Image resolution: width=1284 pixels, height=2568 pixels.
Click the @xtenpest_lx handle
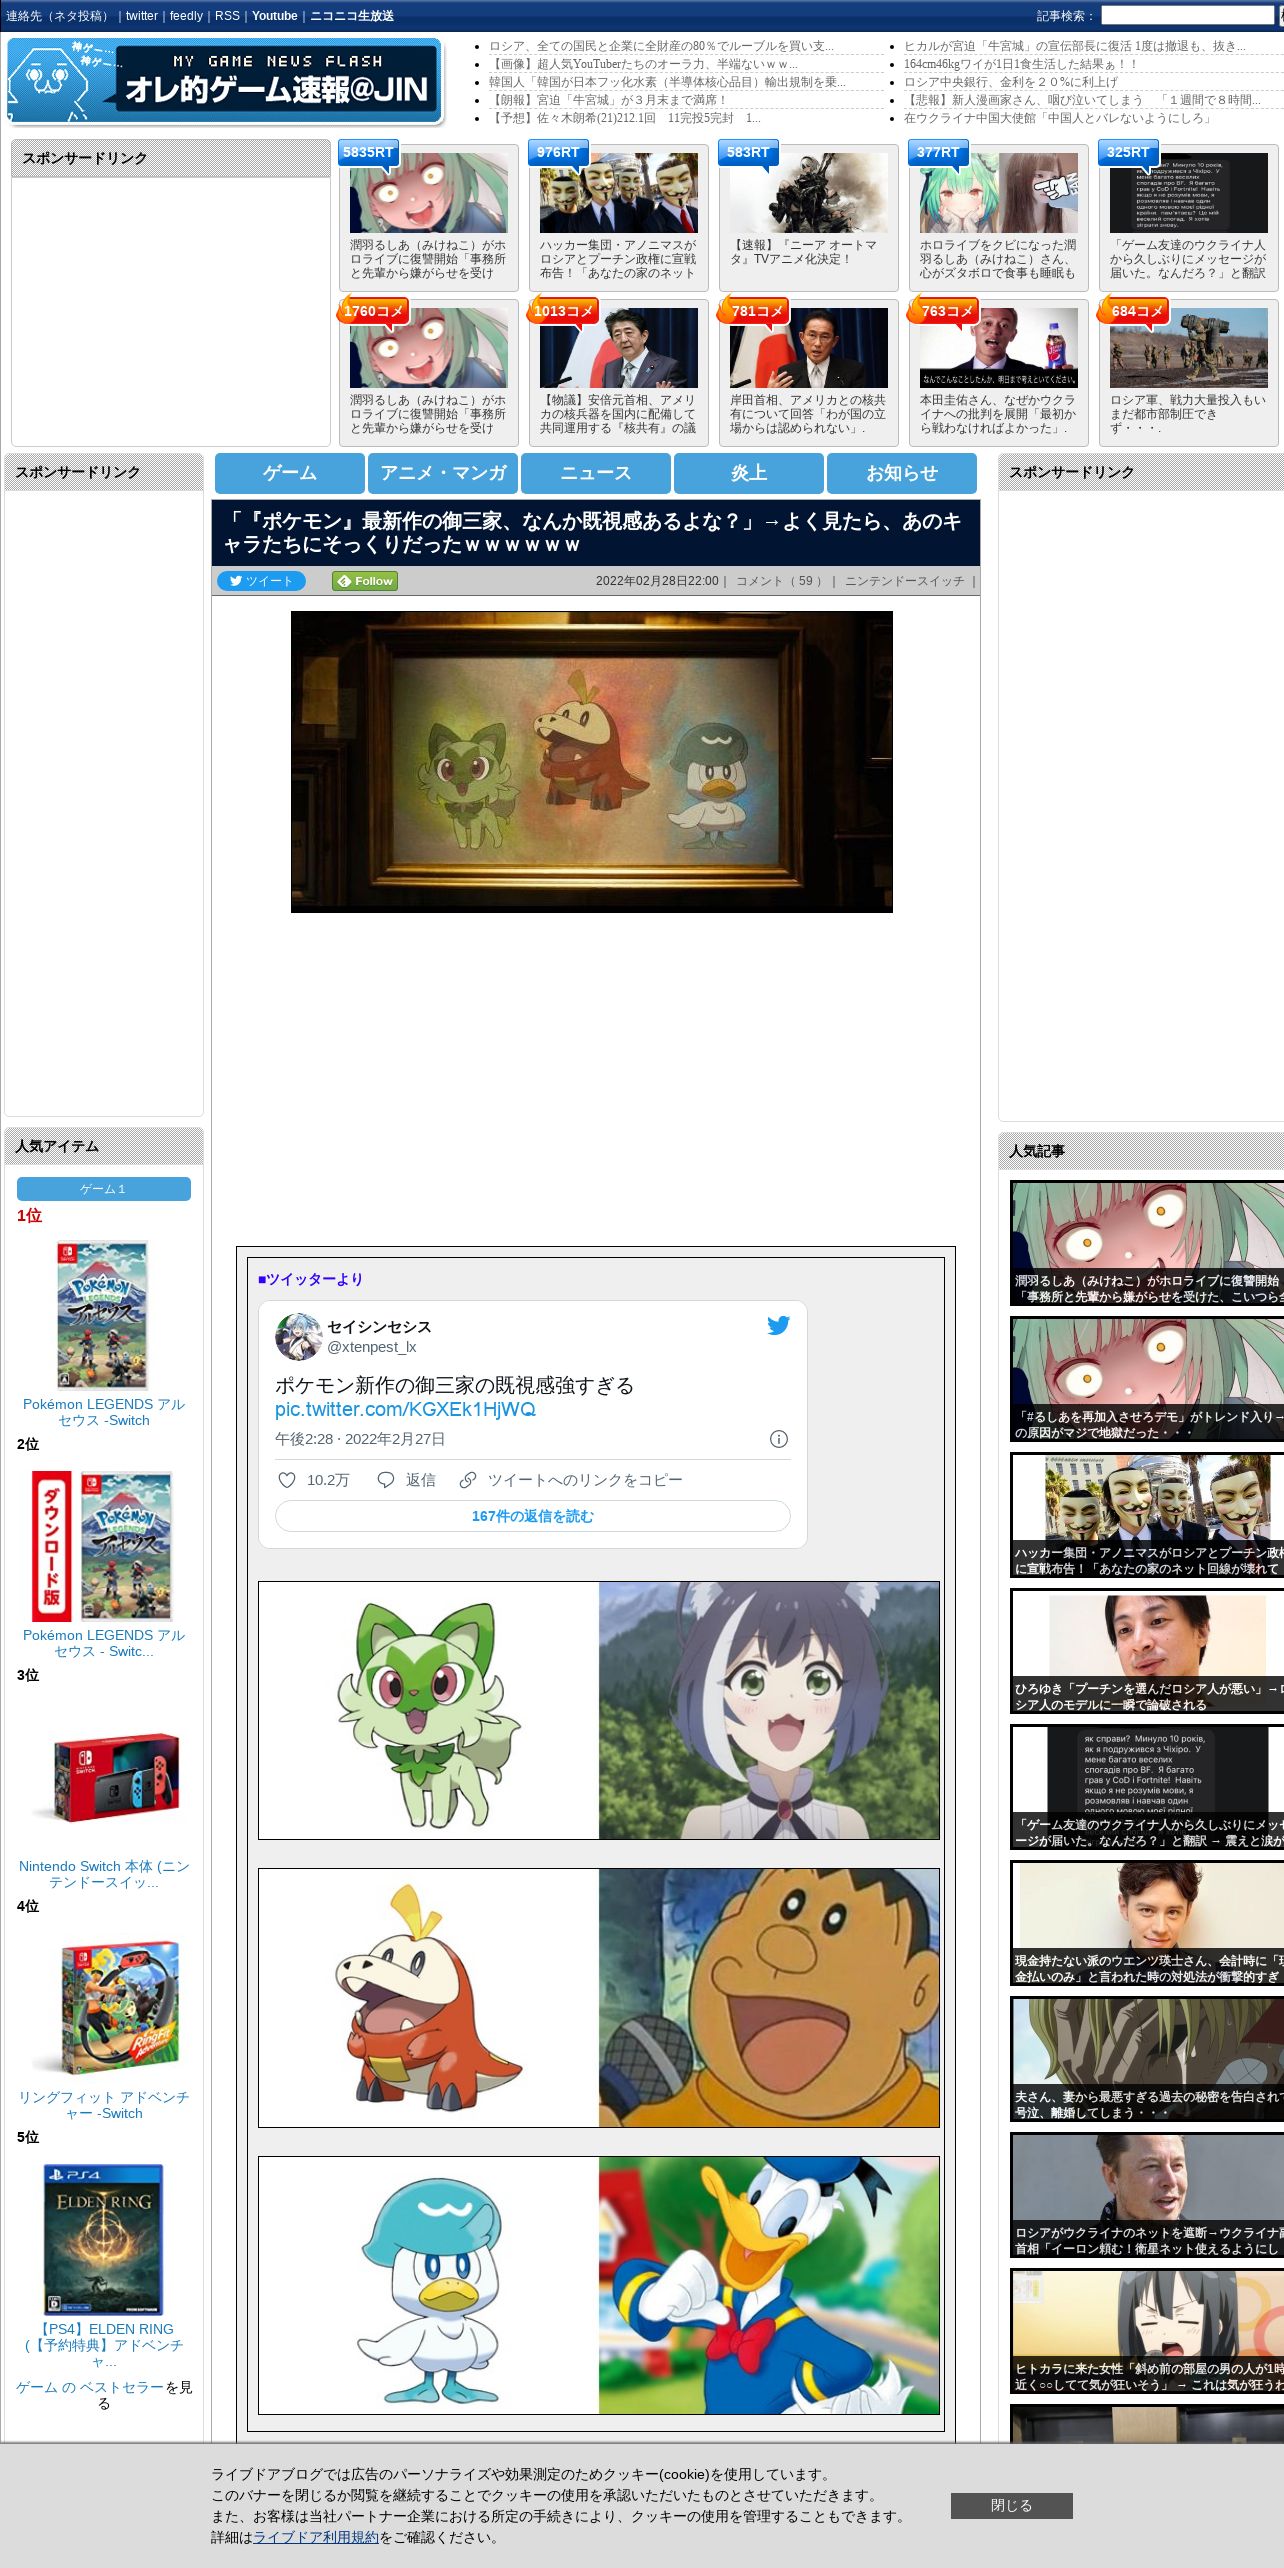pyautogui.click(x=372, y=1347)
